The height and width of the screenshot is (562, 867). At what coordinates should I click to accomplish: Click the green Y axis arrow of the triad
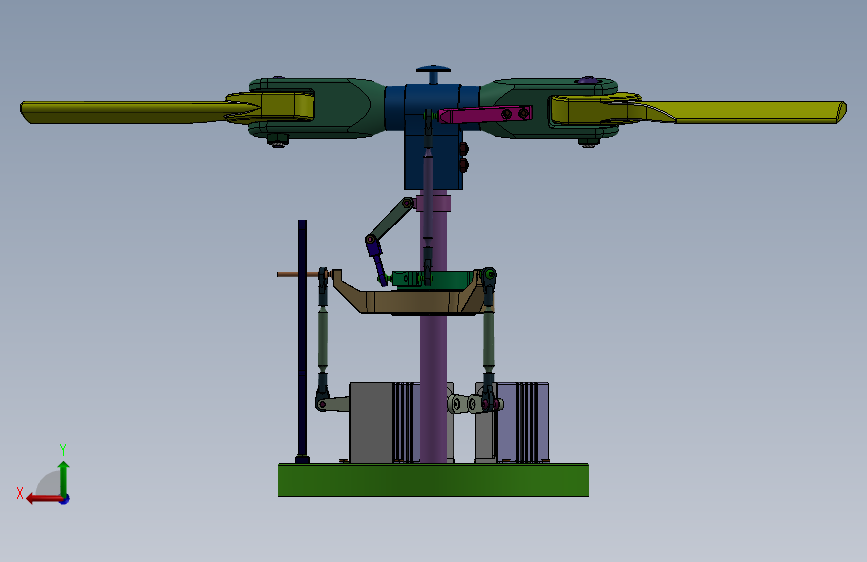tap(64, 479)
